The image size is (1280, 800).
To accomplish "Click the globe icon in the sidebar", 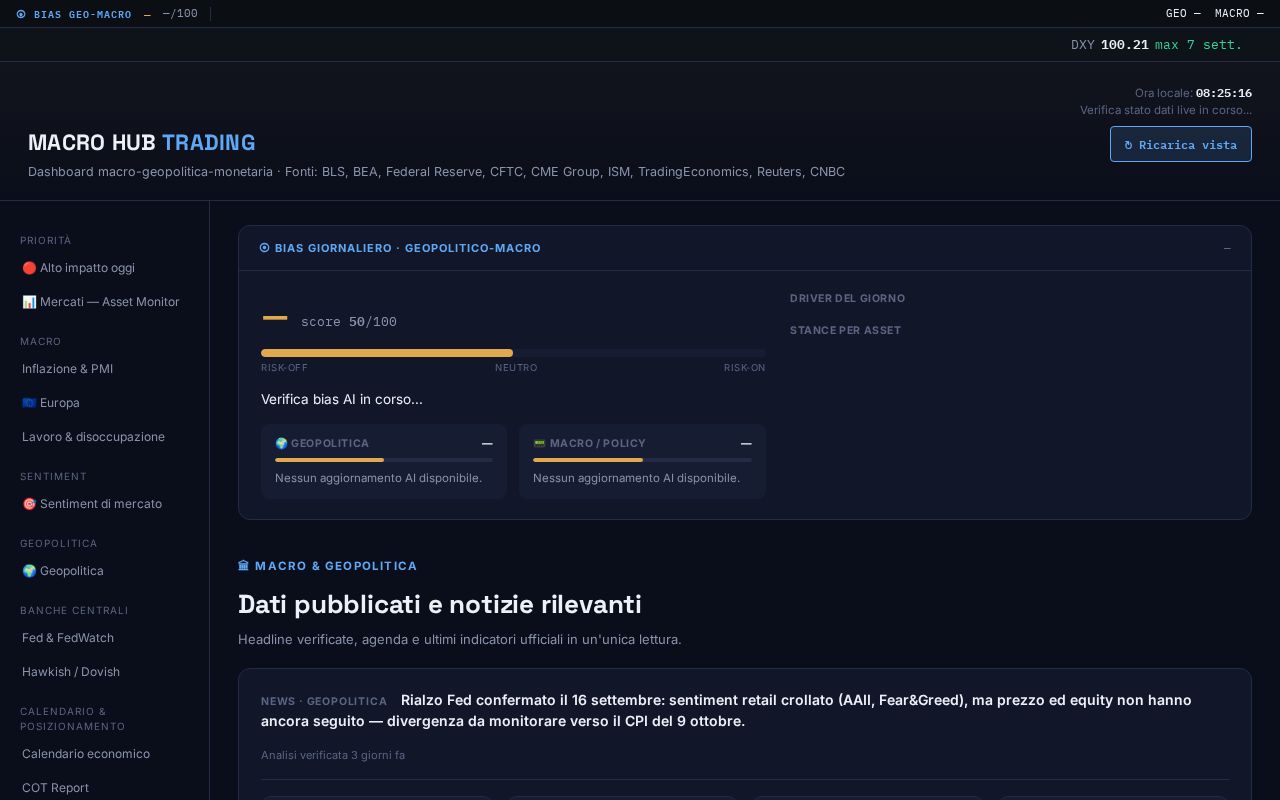I will pos(29,571).
